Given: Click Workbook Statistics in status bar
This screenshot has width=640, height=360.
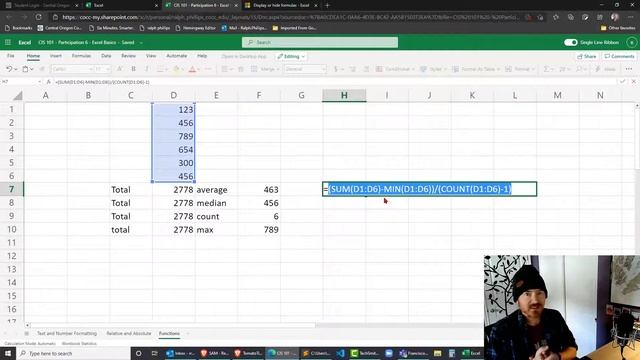Looking at the screenshot, I should (79, 344).
